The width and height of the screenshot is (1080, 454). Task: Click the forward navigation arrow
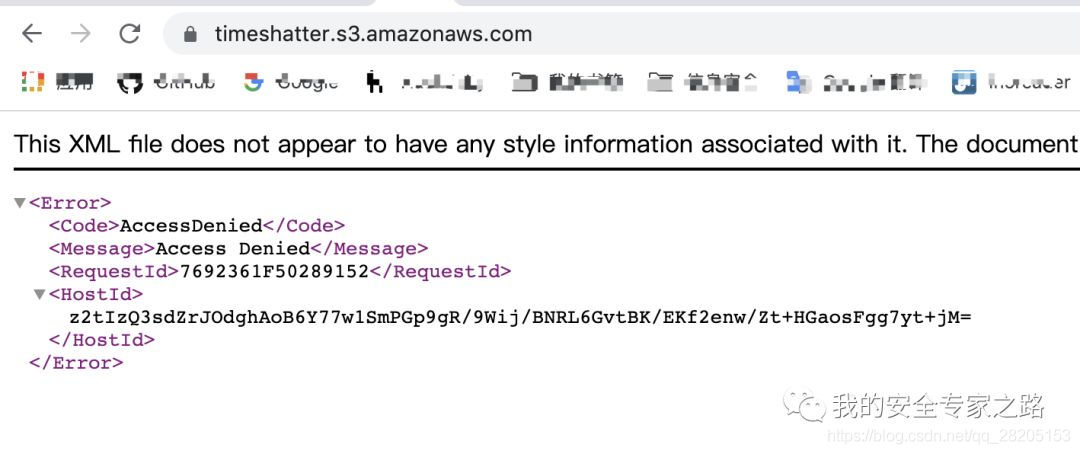point(81,33)
